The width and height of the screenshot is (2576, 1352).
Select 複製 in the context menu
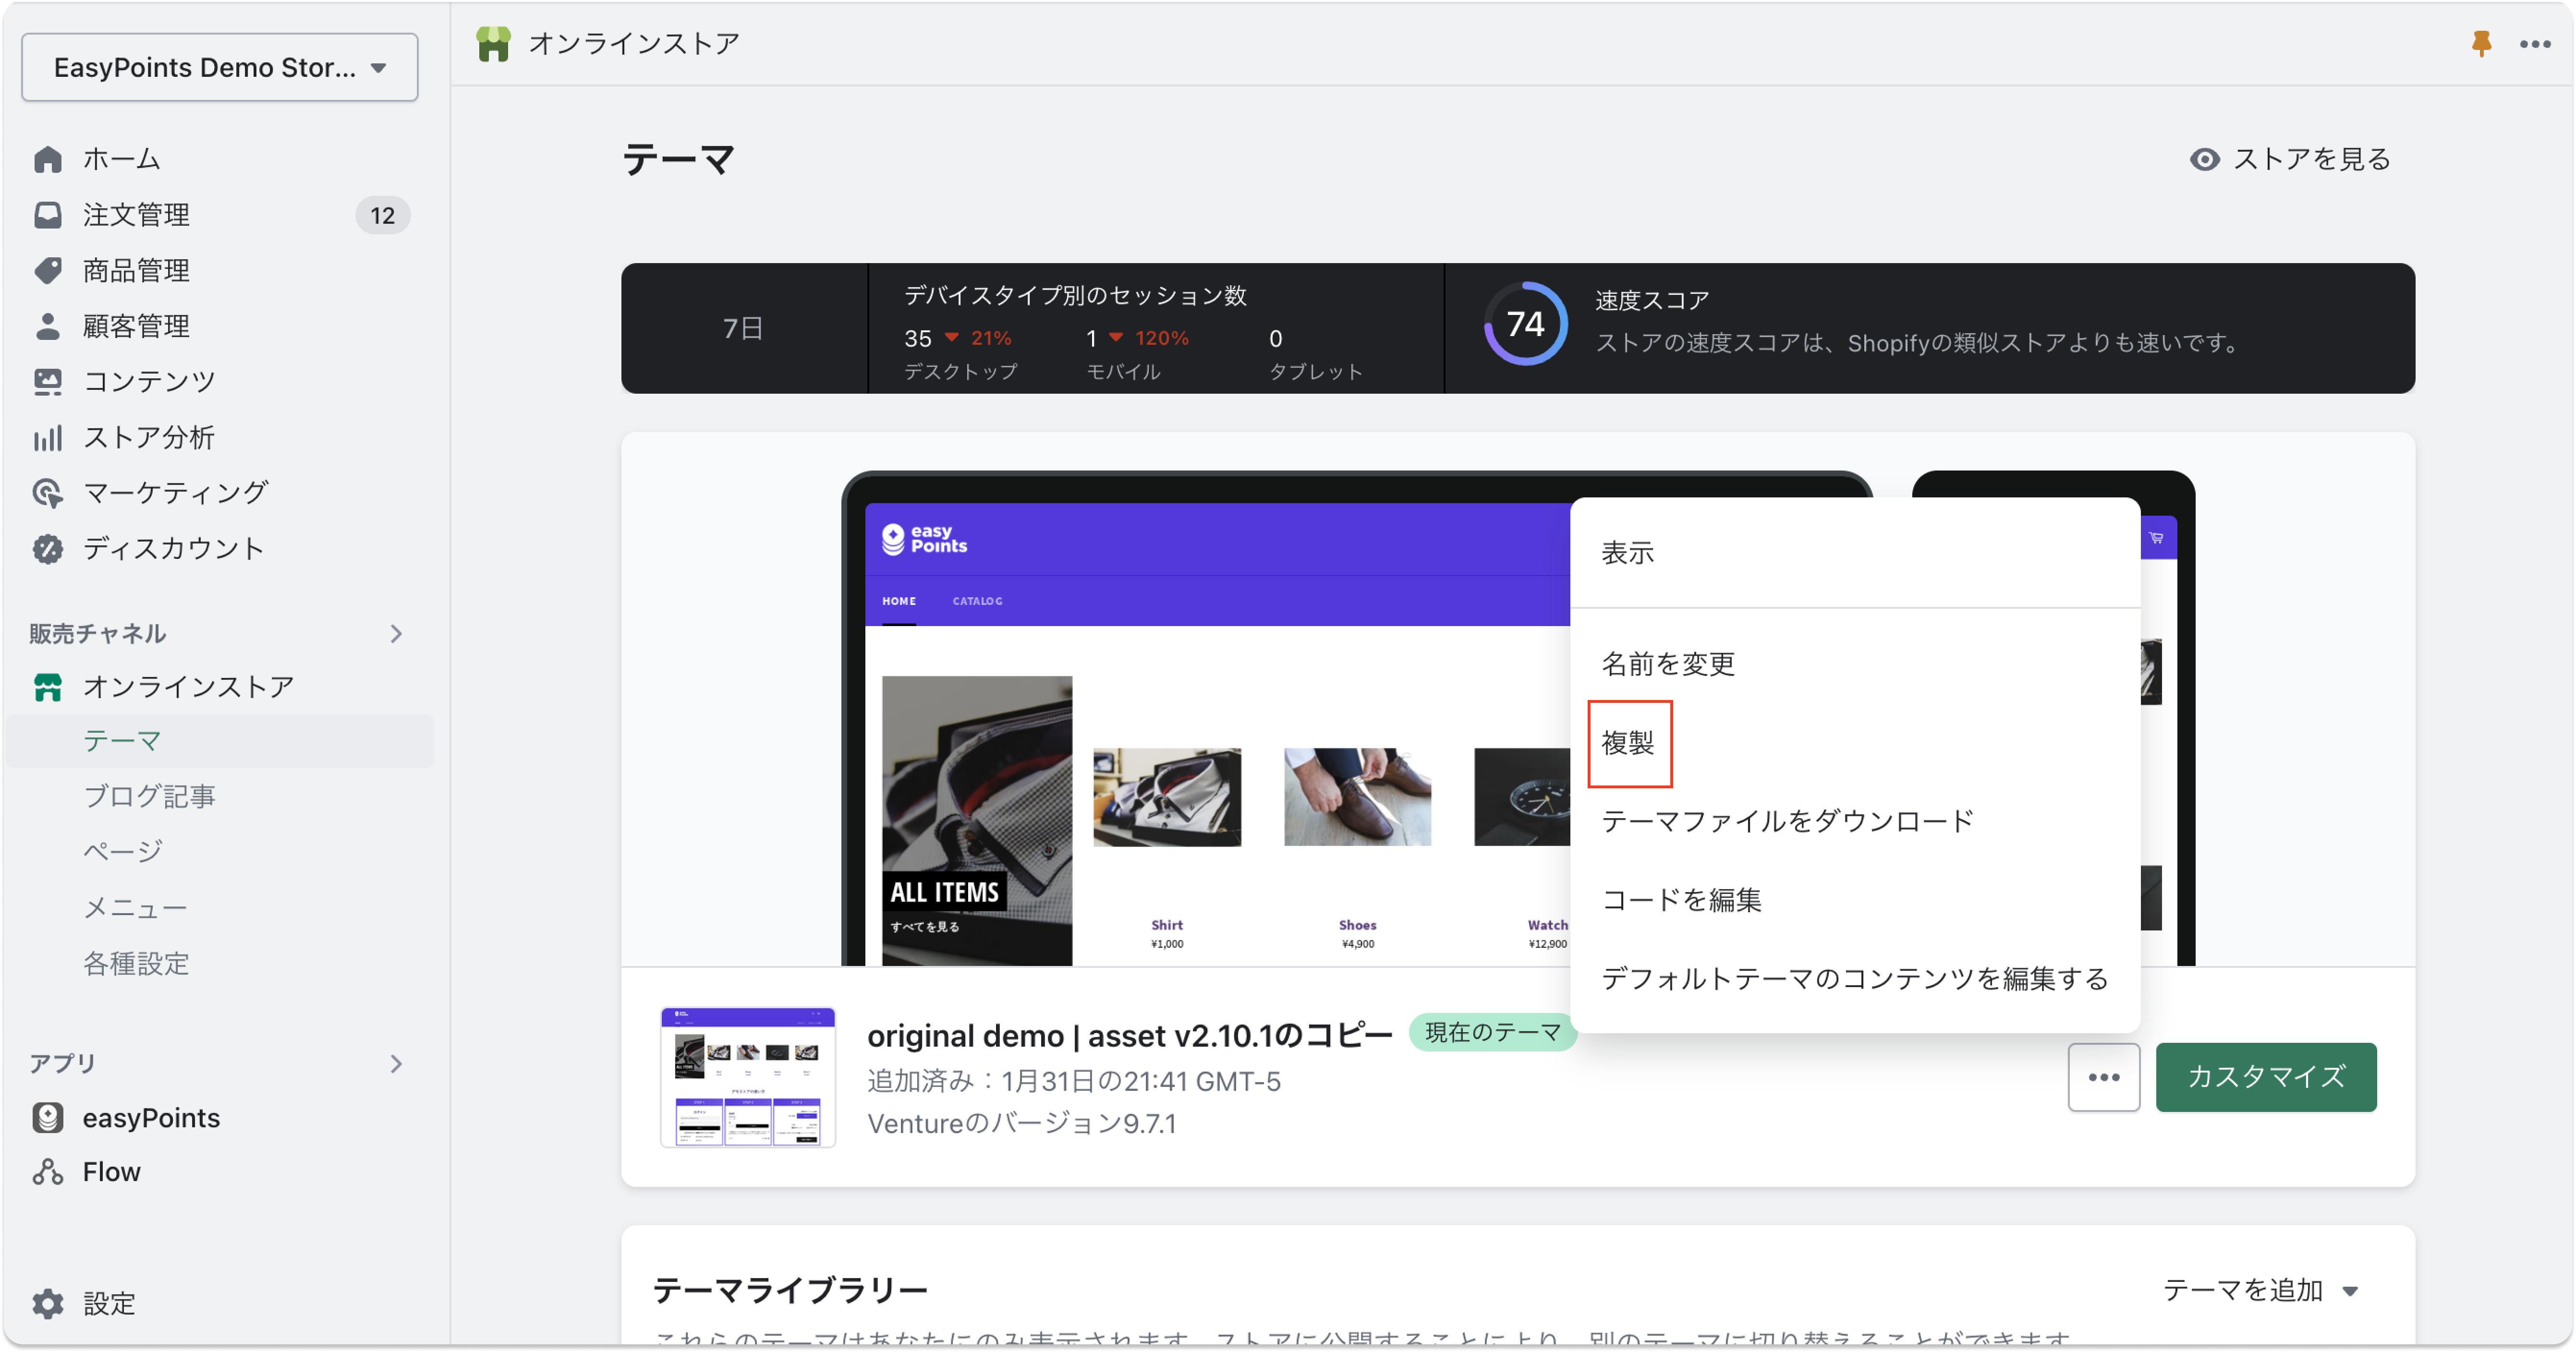(1855, 743)
